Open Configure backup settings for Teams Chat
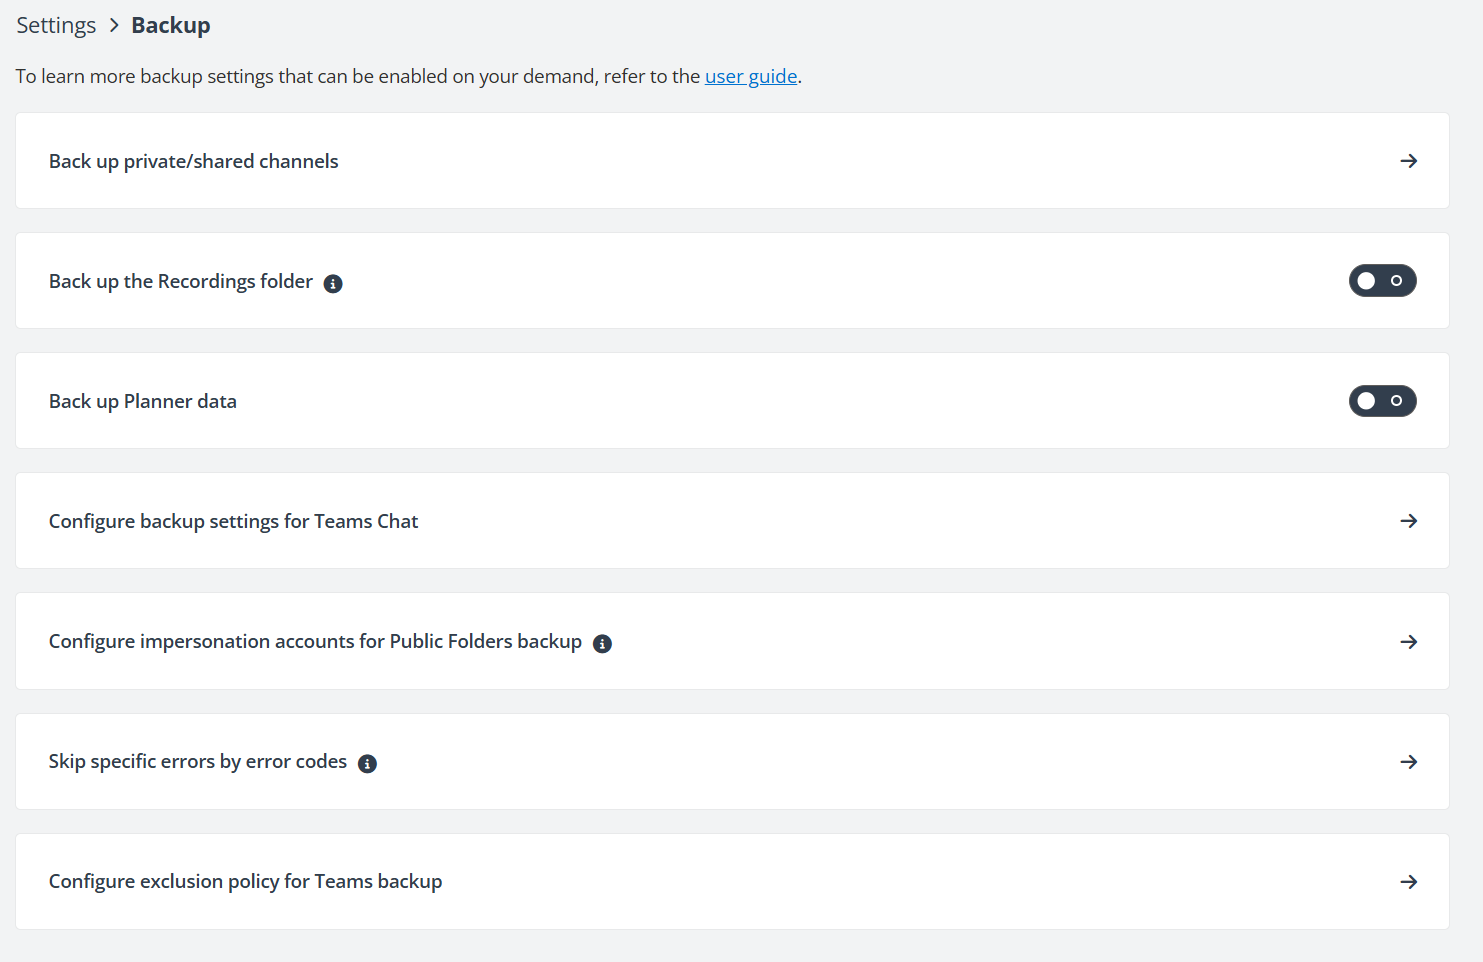This screenshot has width=1483, height=962. [233, 521]
